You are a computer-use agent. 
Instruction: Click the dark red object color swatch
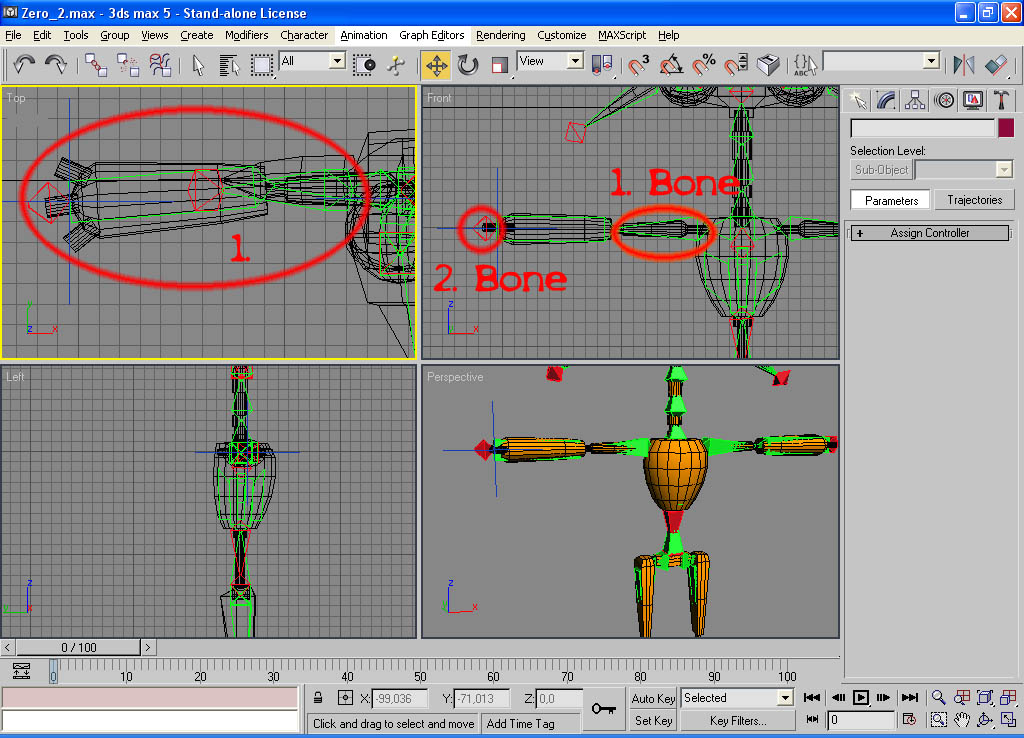pos(1005,128)
